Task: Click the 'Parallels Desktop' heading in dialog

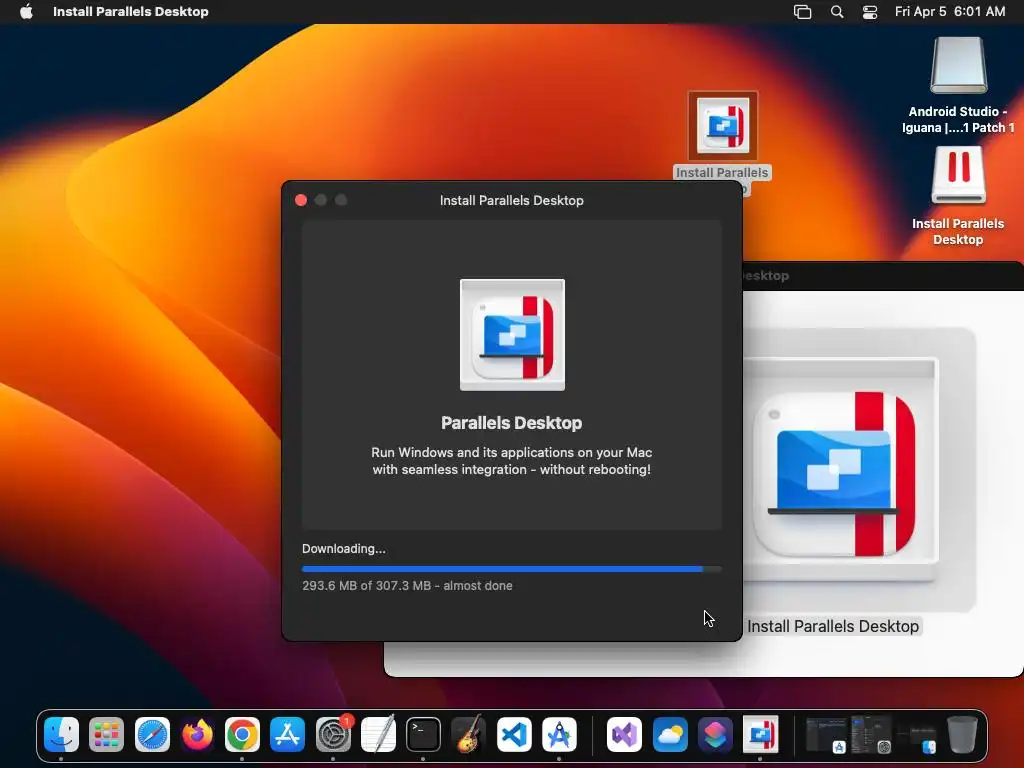Action: (511, 423)
